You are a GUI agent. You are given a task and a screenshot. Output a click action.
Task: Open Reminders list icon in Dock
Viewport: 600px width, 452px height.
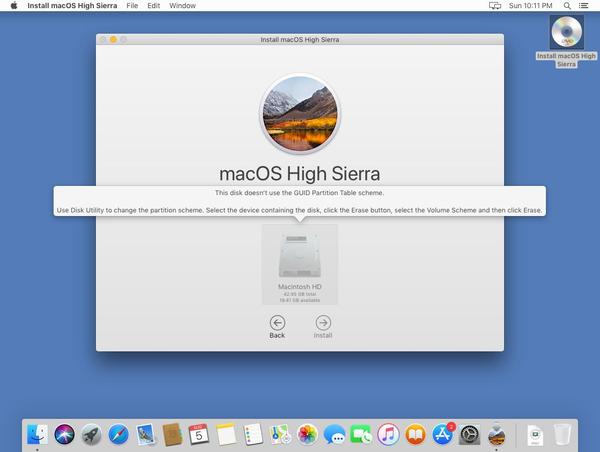pos(253,435)
